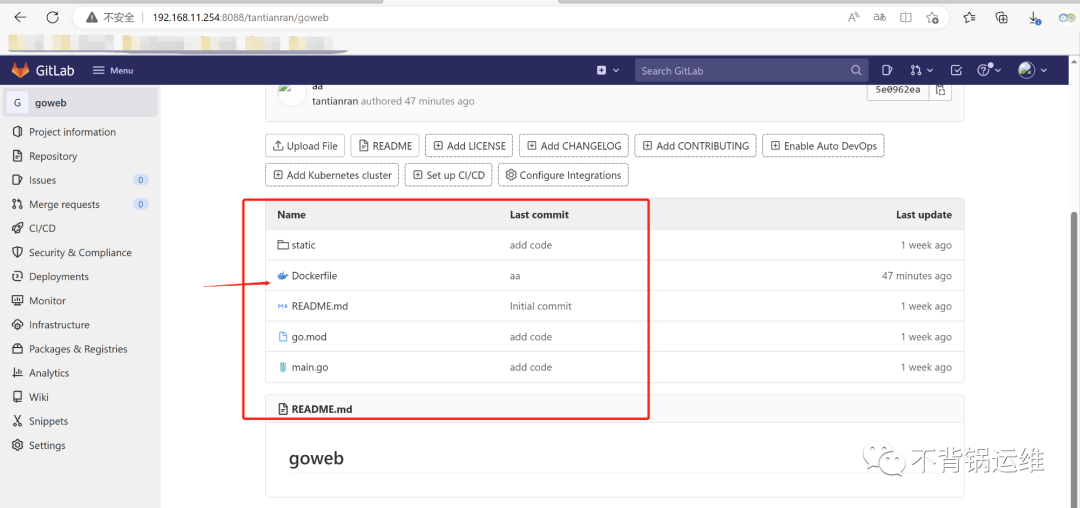Screen dimensions: 1080x508
Task: Open immersive reader split icon
Action: (x=906, y=18)
